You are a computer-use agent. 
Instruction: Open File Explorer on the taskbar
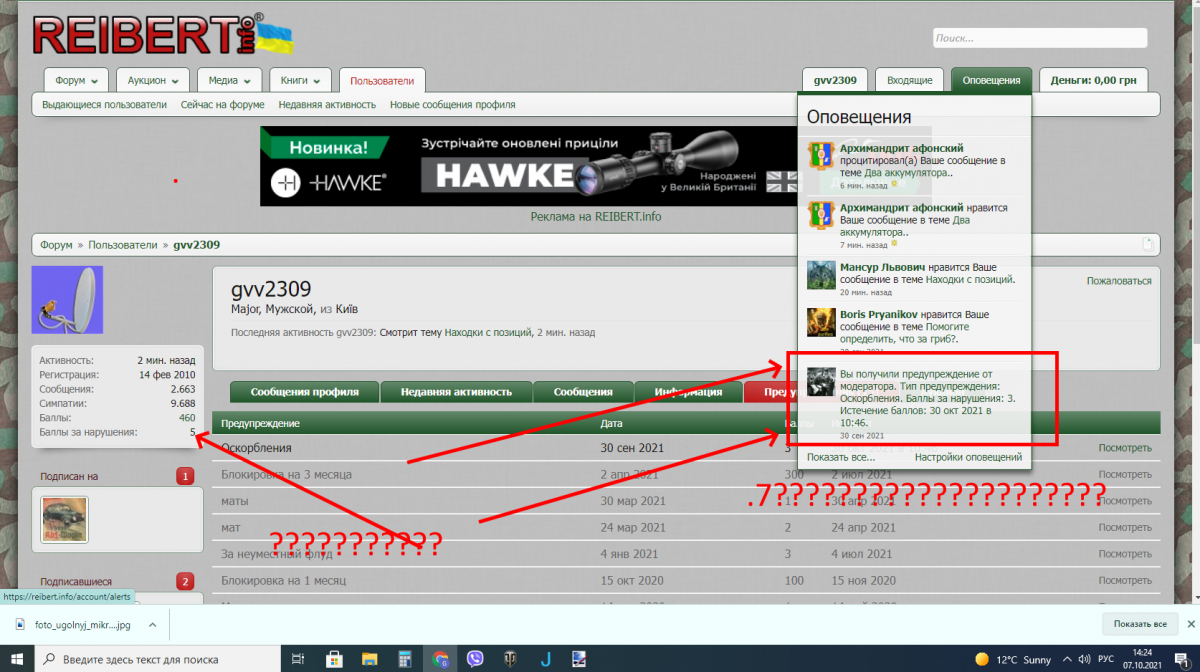[x=369, y=659]
